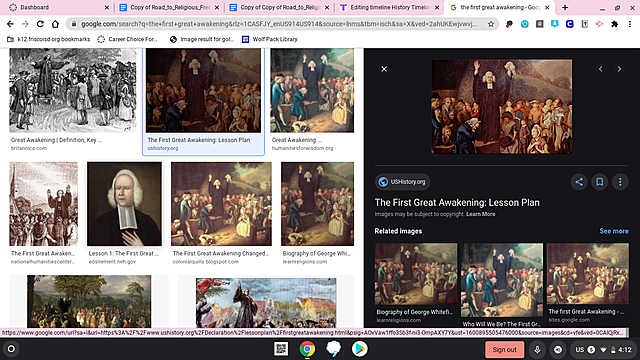
Task: Select the humanitiesforwisdom.org Great Awakening image
Action: tap(312, 90)
